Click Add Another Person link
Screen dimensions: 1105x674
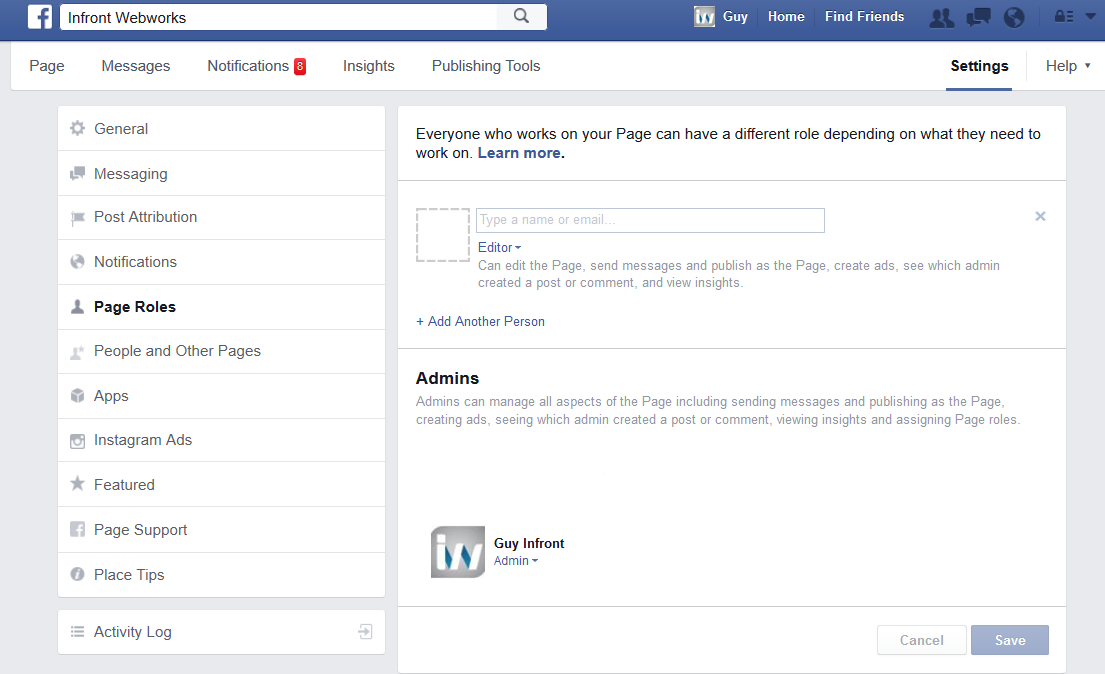click(481, 321)
